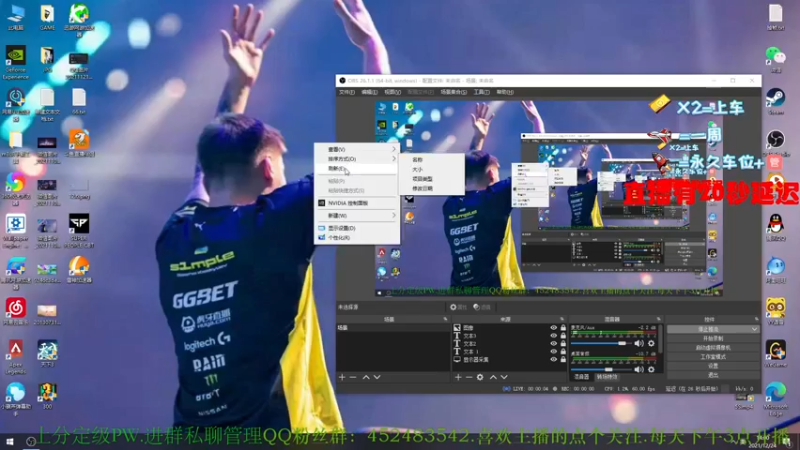Screen dimensions: 800x450
Task: Toggle lock on the 显示器采集 source
Action: 563,359
